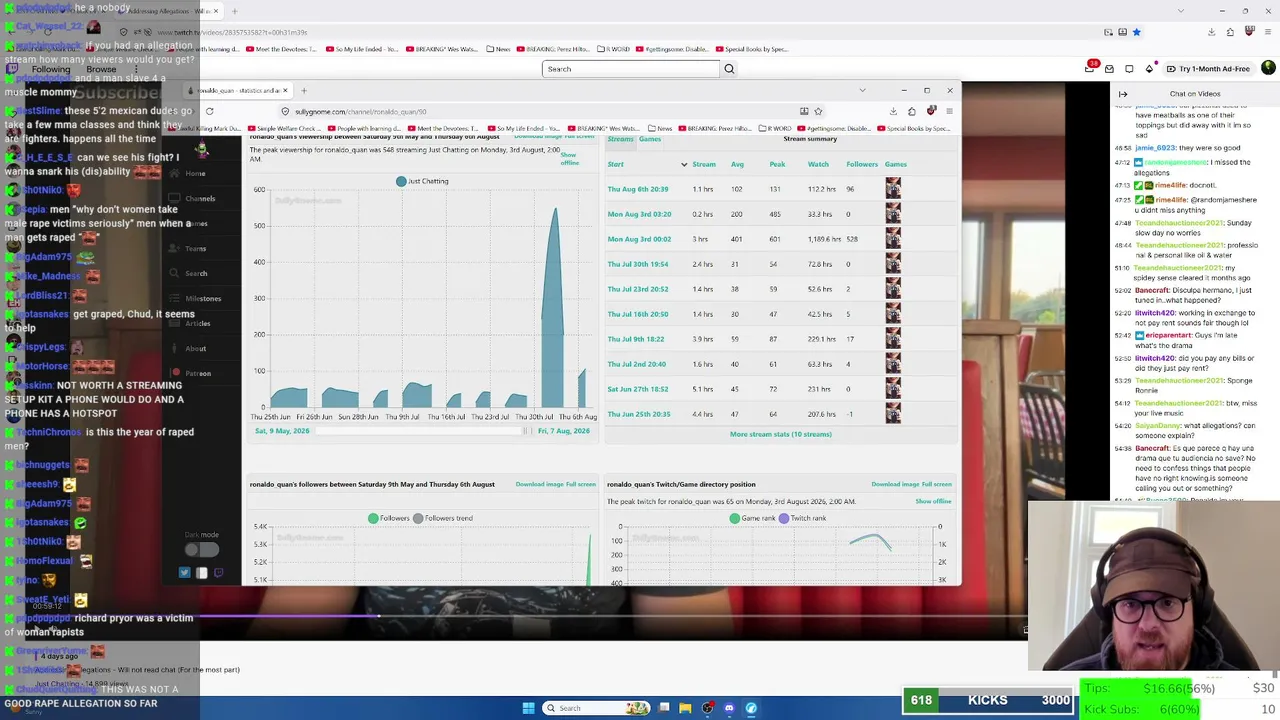Open Search in the SullyGnome sidebar
Viewport: 1280px width, 720px height.
tap(196, 274)
